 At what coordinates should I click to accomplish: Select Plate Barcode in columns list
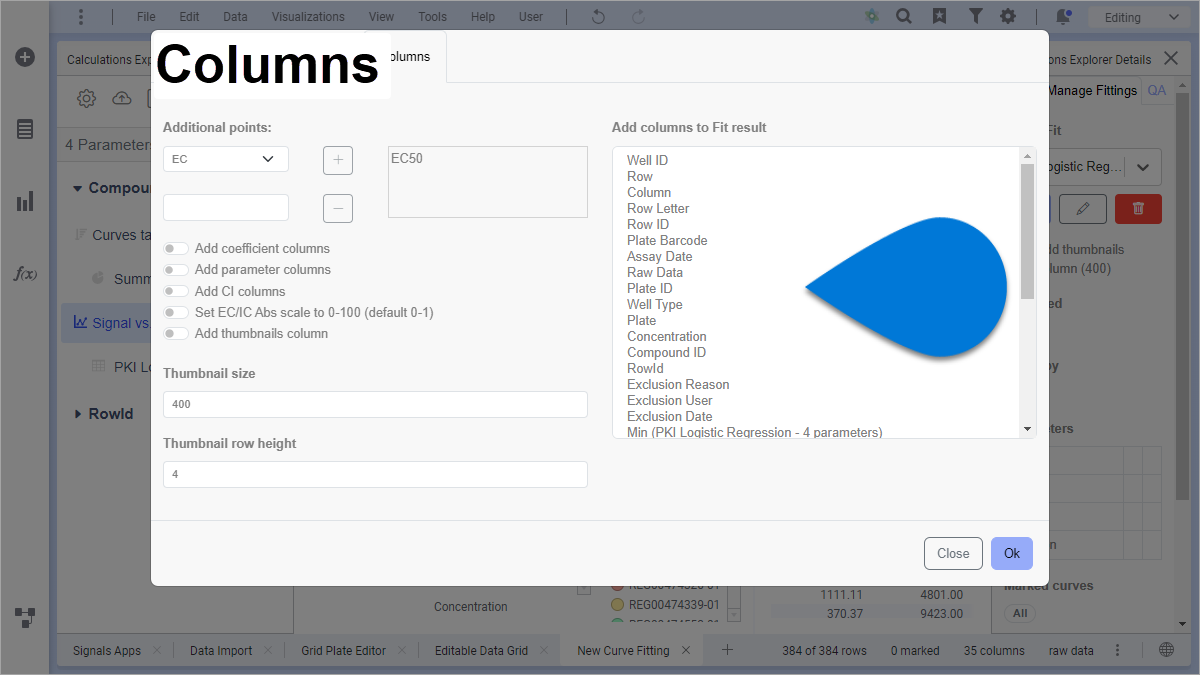[x=667, y=240]
